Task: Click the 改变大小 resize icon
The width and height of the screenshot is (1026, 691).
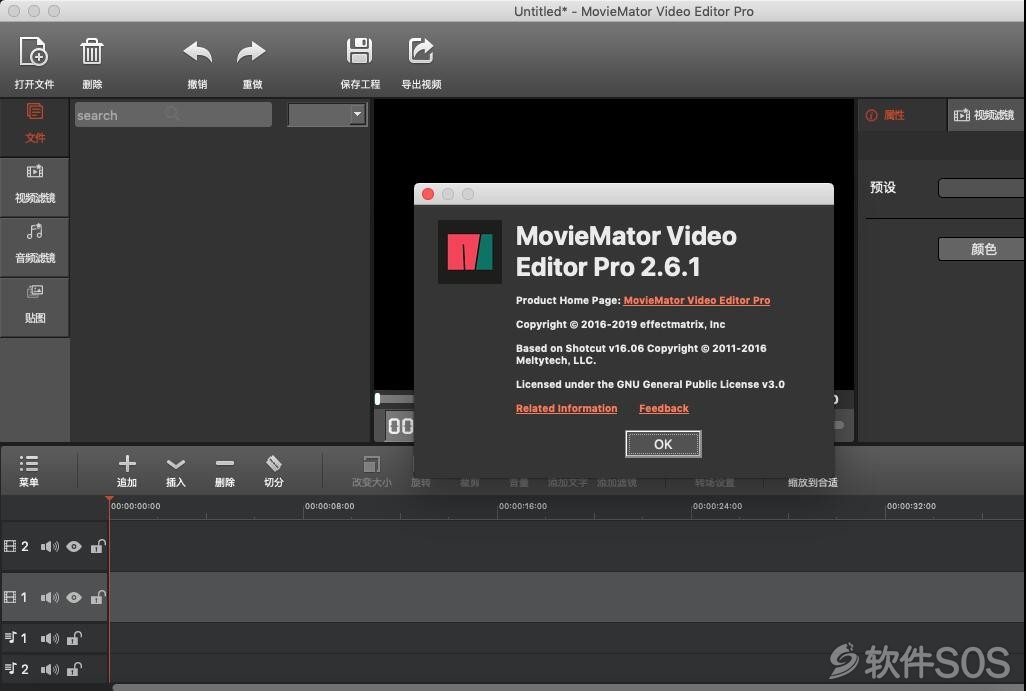Action: coord(371,464)
